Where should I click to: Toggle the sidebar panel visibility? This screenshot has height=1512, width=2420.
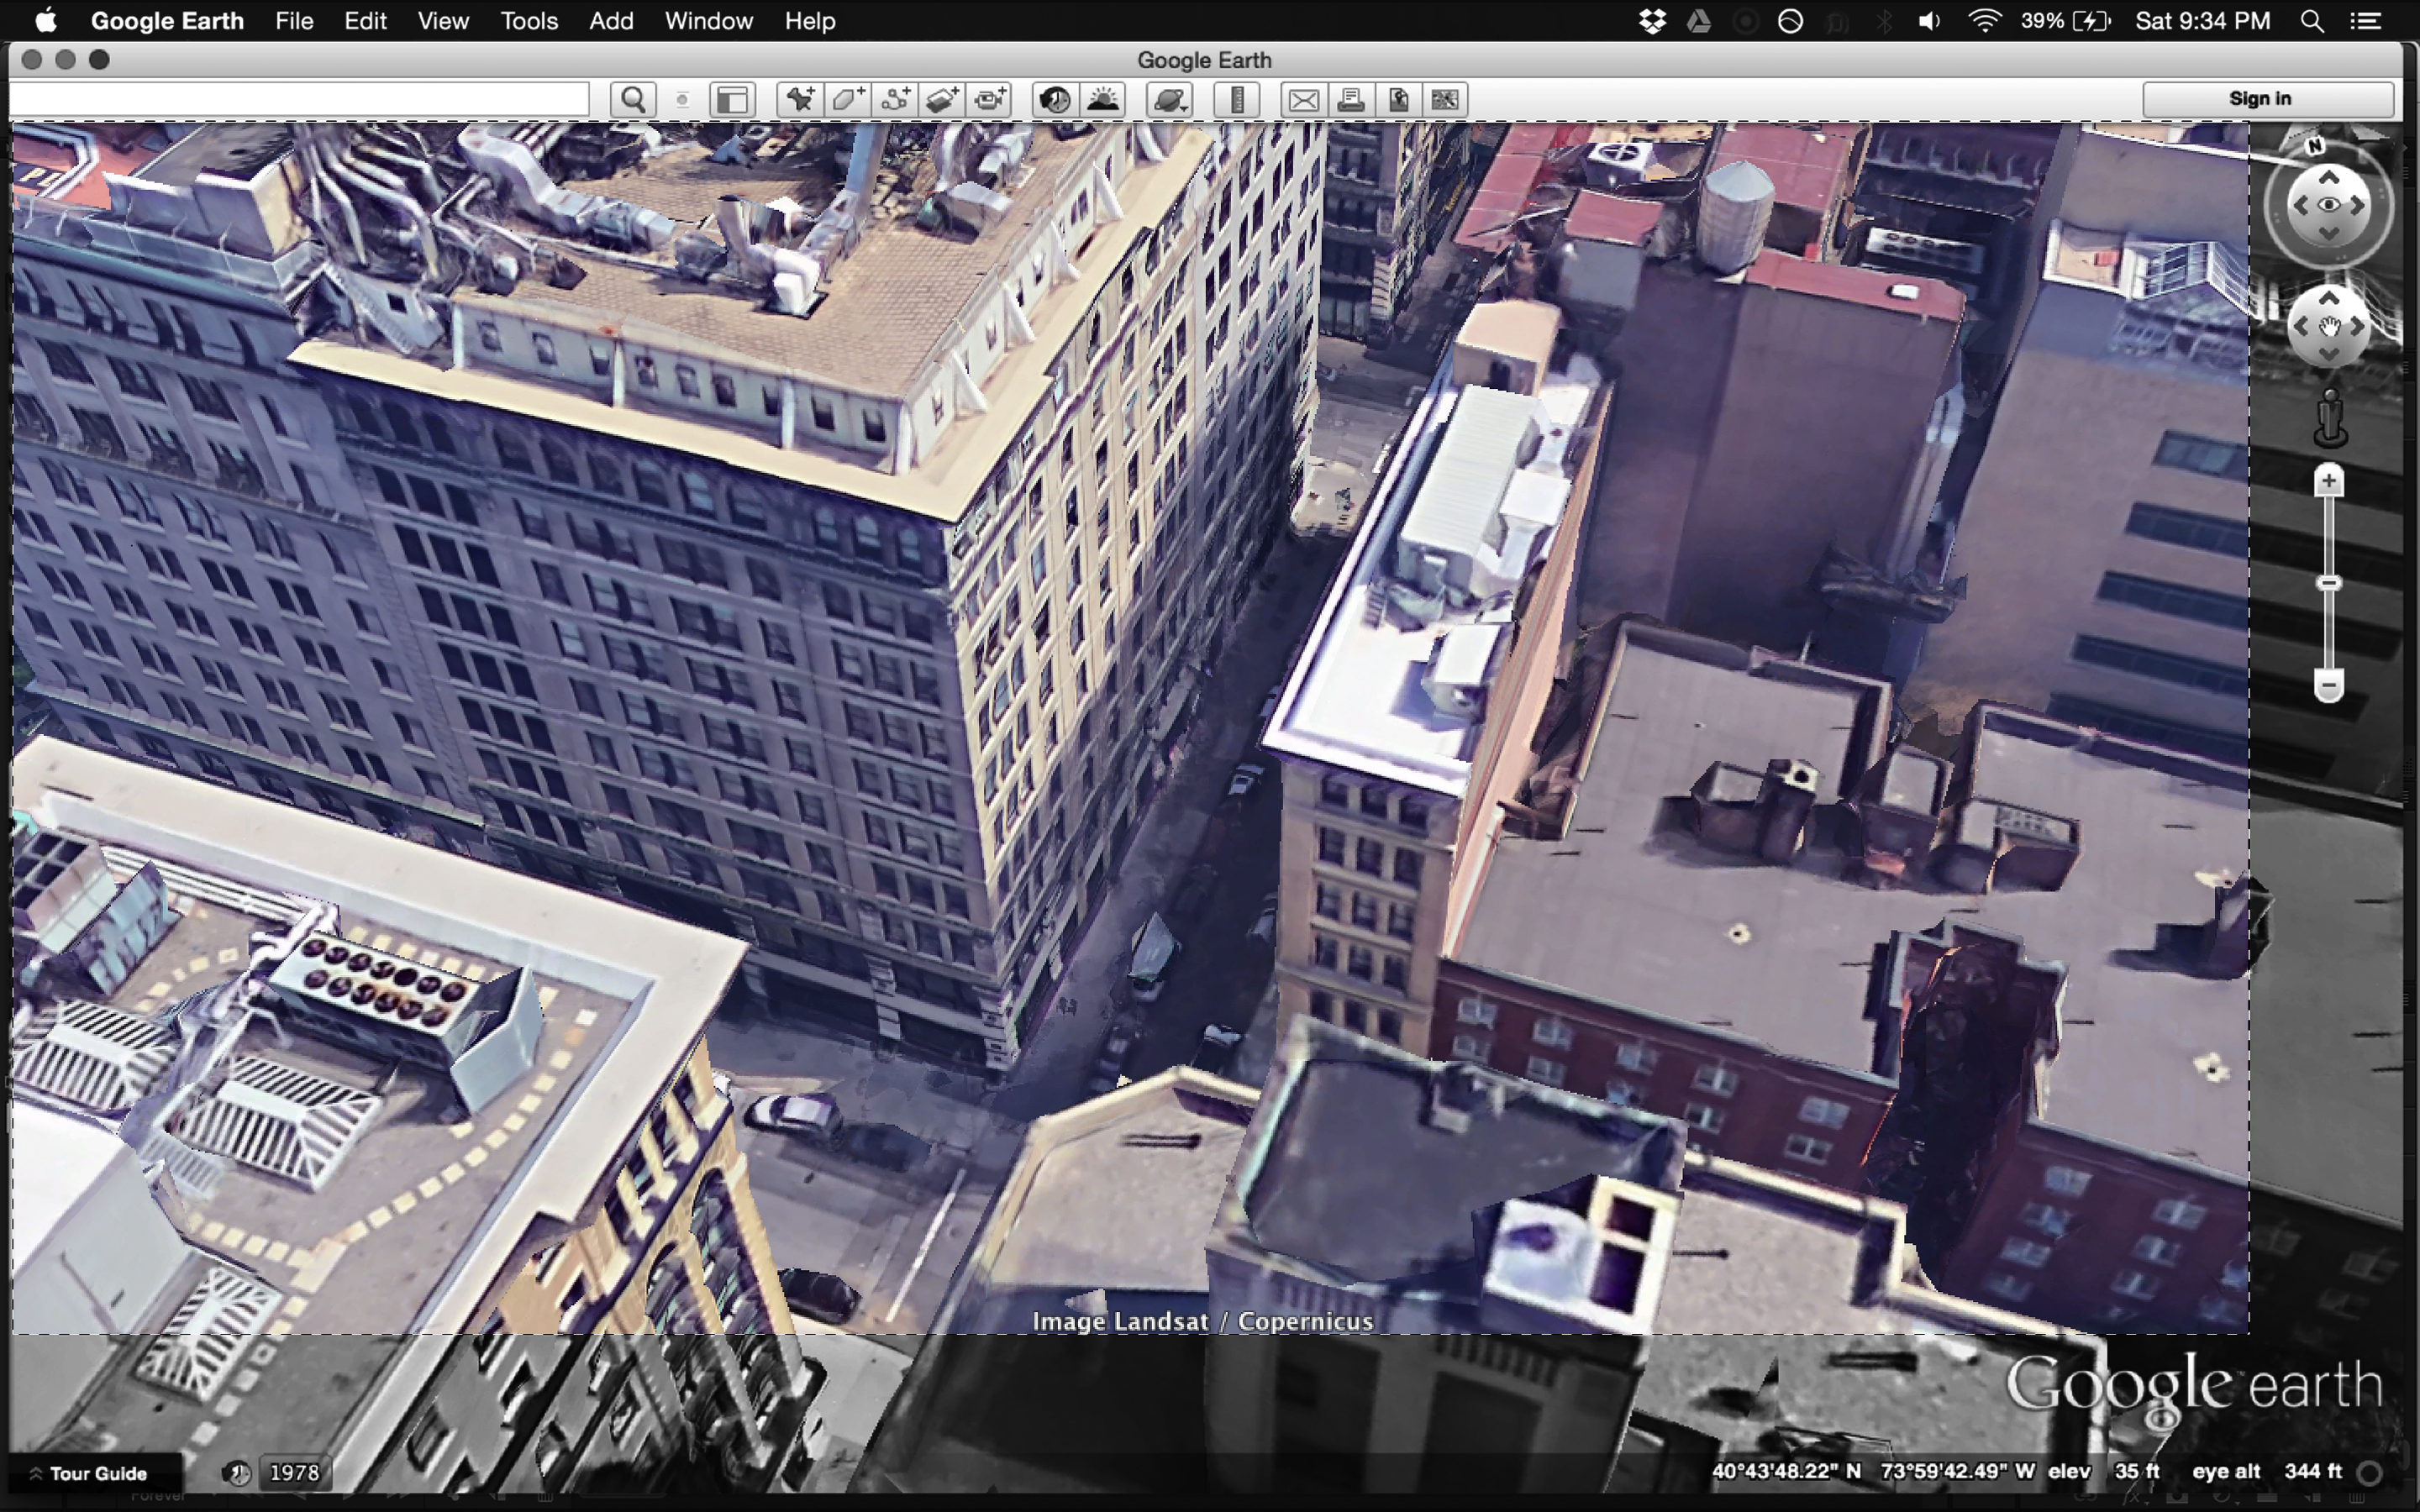[733, 99]
